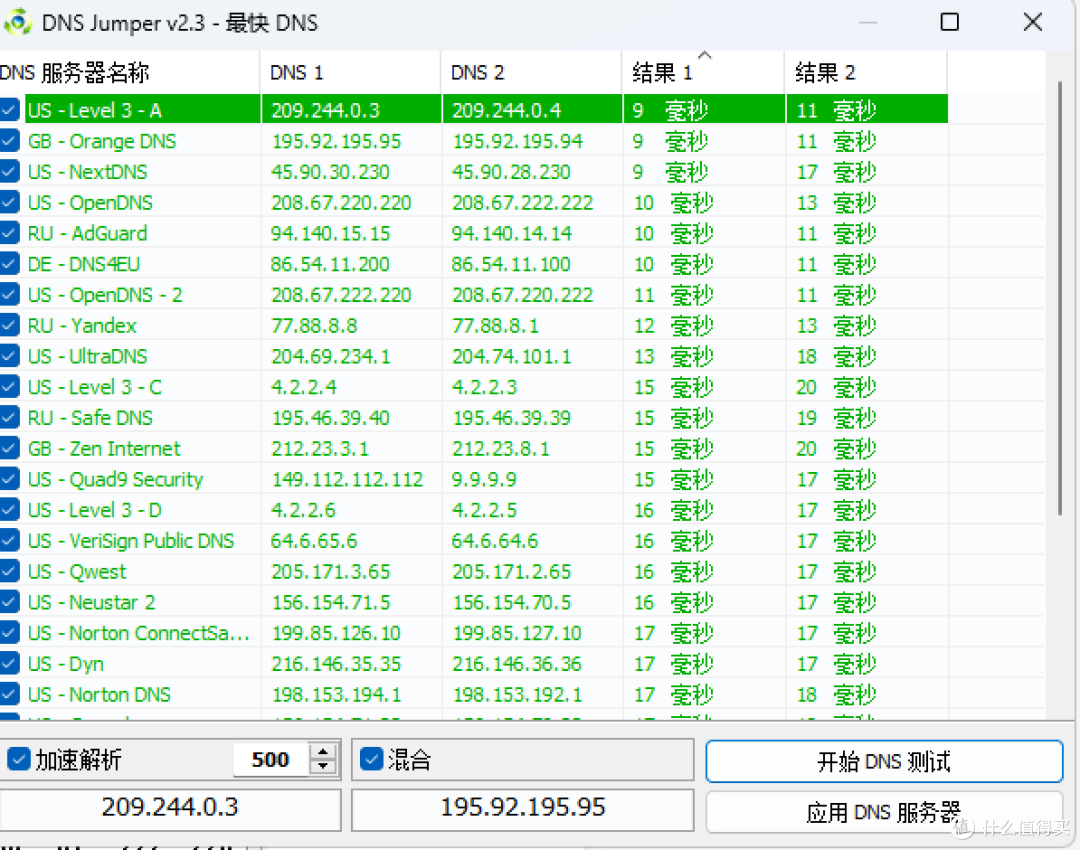Increase the 500 value with up arrow

point(322,751)
